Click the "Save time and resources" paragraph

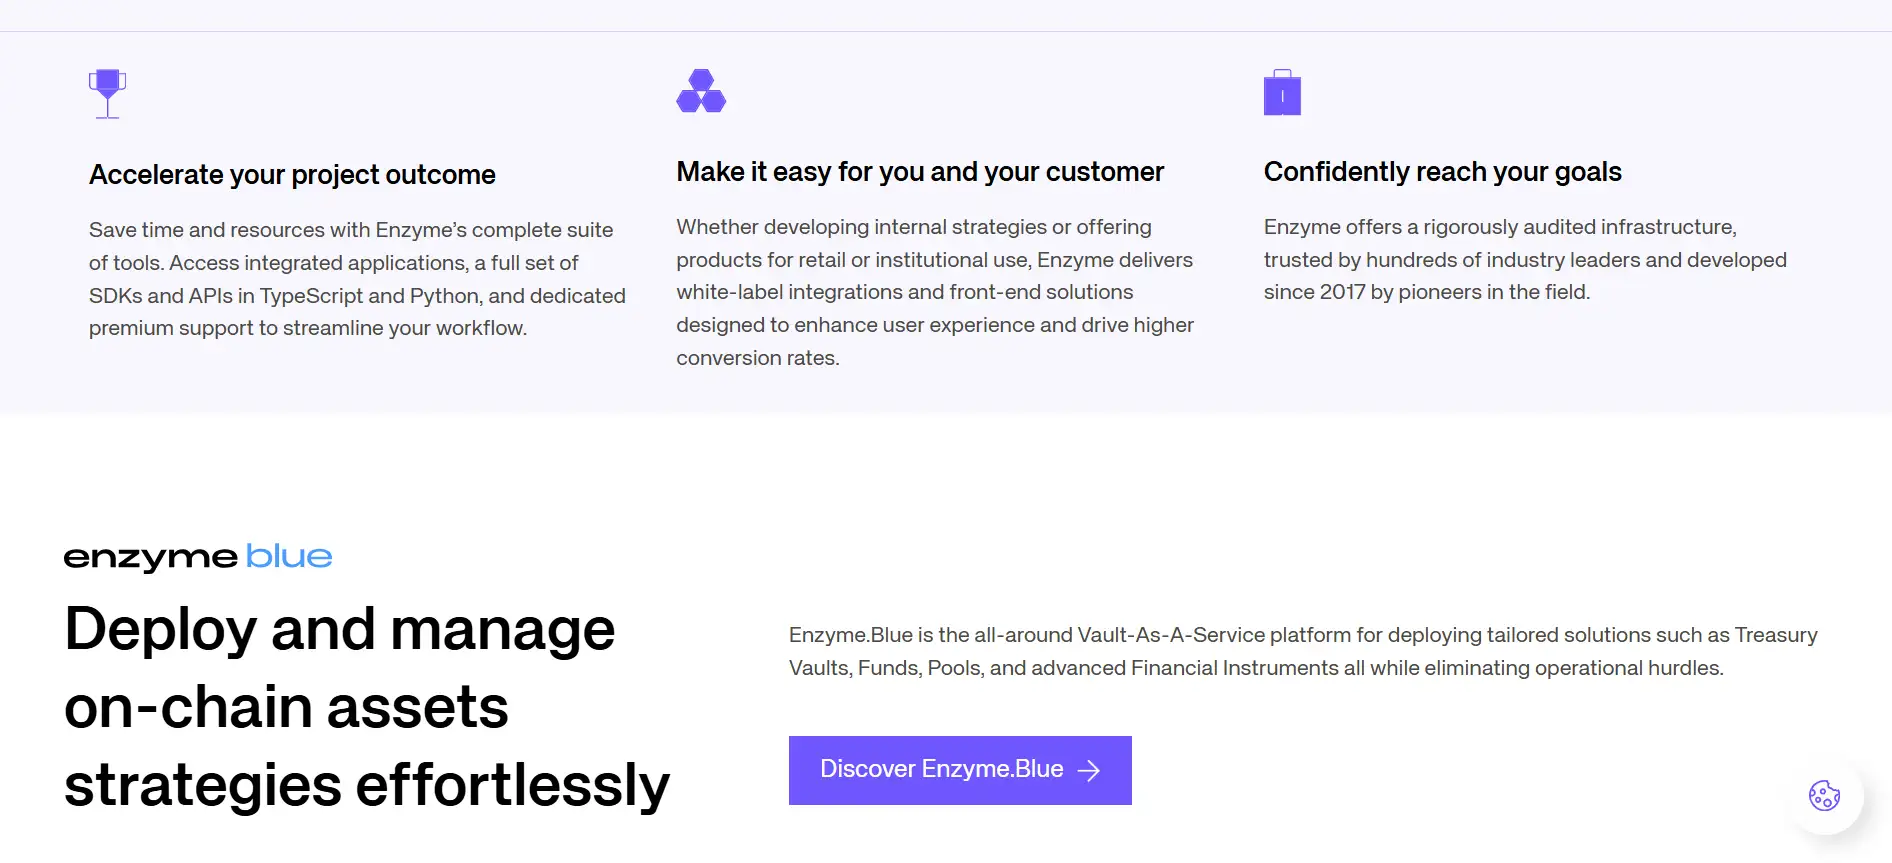[x=357, y=279]
